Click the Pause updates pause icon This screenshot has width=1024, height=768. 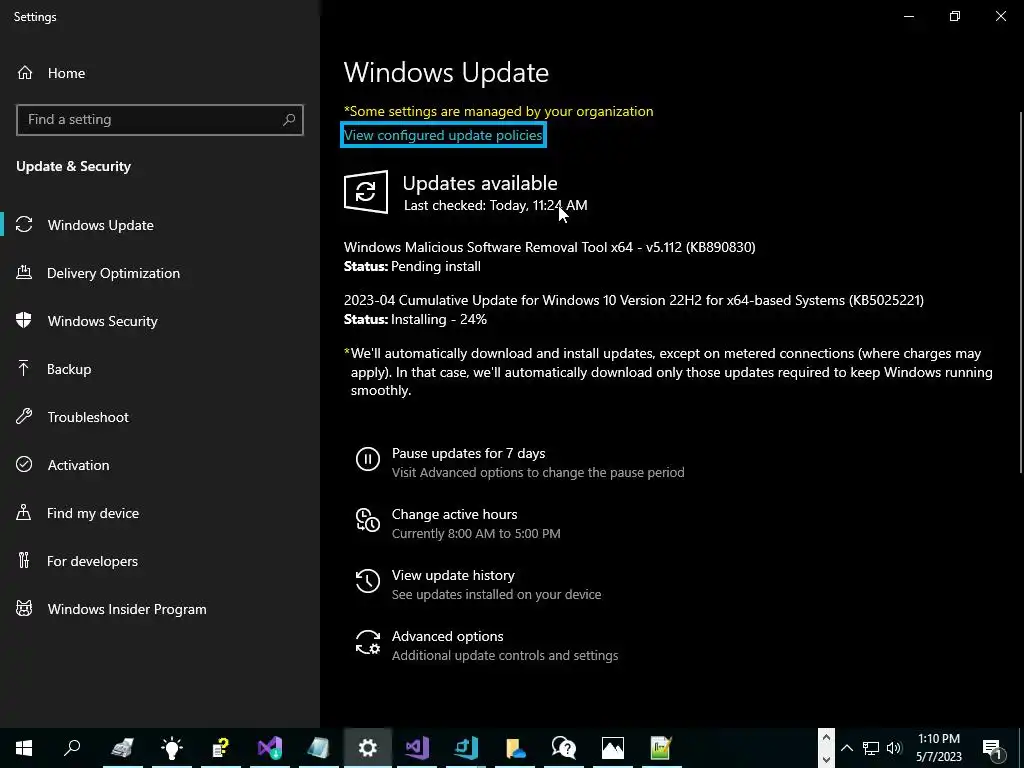tap(368, 458)
